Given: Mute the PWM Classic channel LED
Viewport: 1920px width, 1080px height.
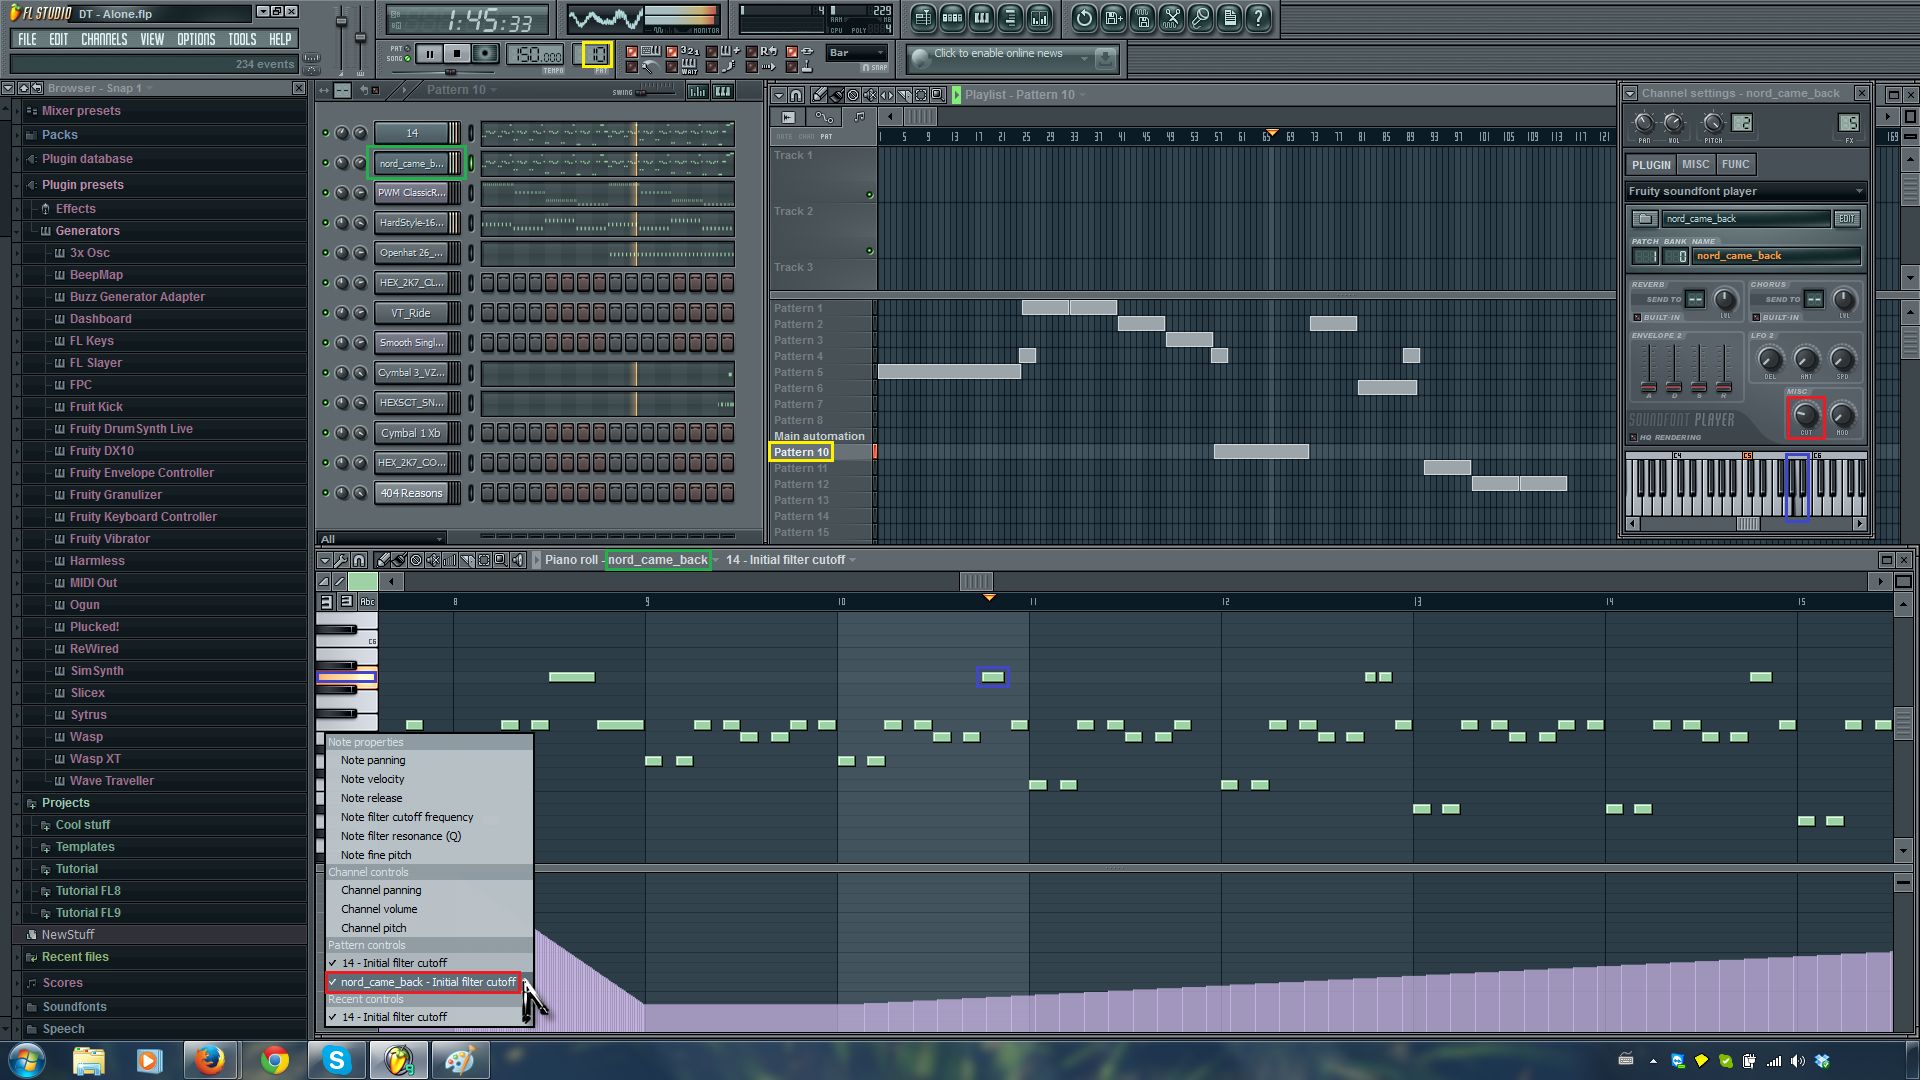Looking at the screenshot, I should [325, 193].
